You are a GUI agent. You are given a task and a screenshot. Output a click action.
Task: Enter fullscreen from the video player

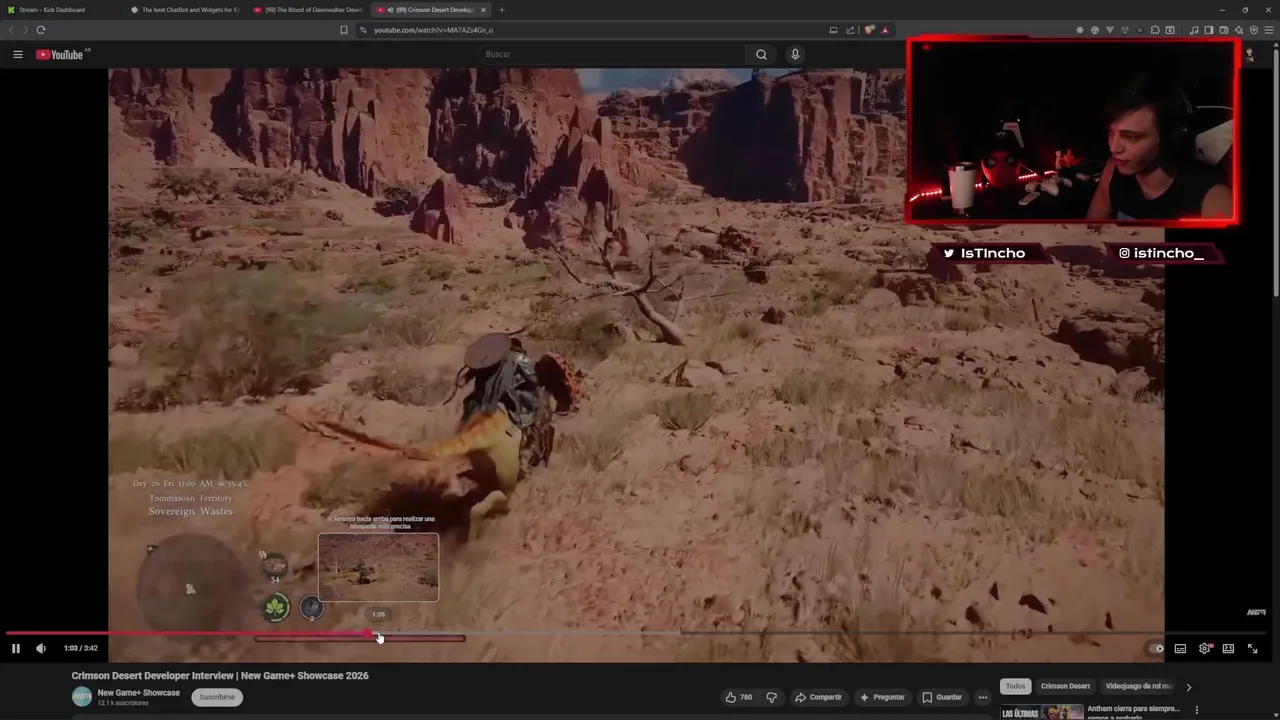1252,648
